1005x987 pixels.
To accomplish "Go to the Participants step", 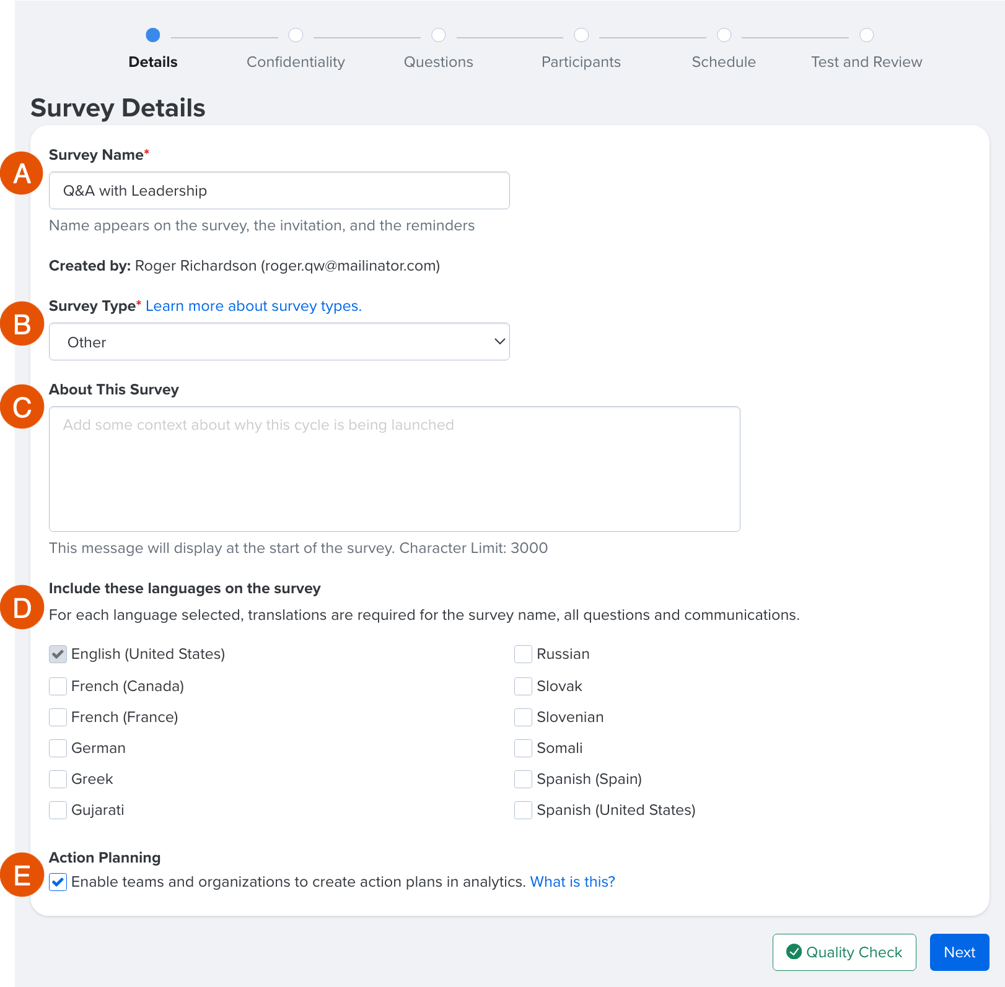I will [581, 33].
